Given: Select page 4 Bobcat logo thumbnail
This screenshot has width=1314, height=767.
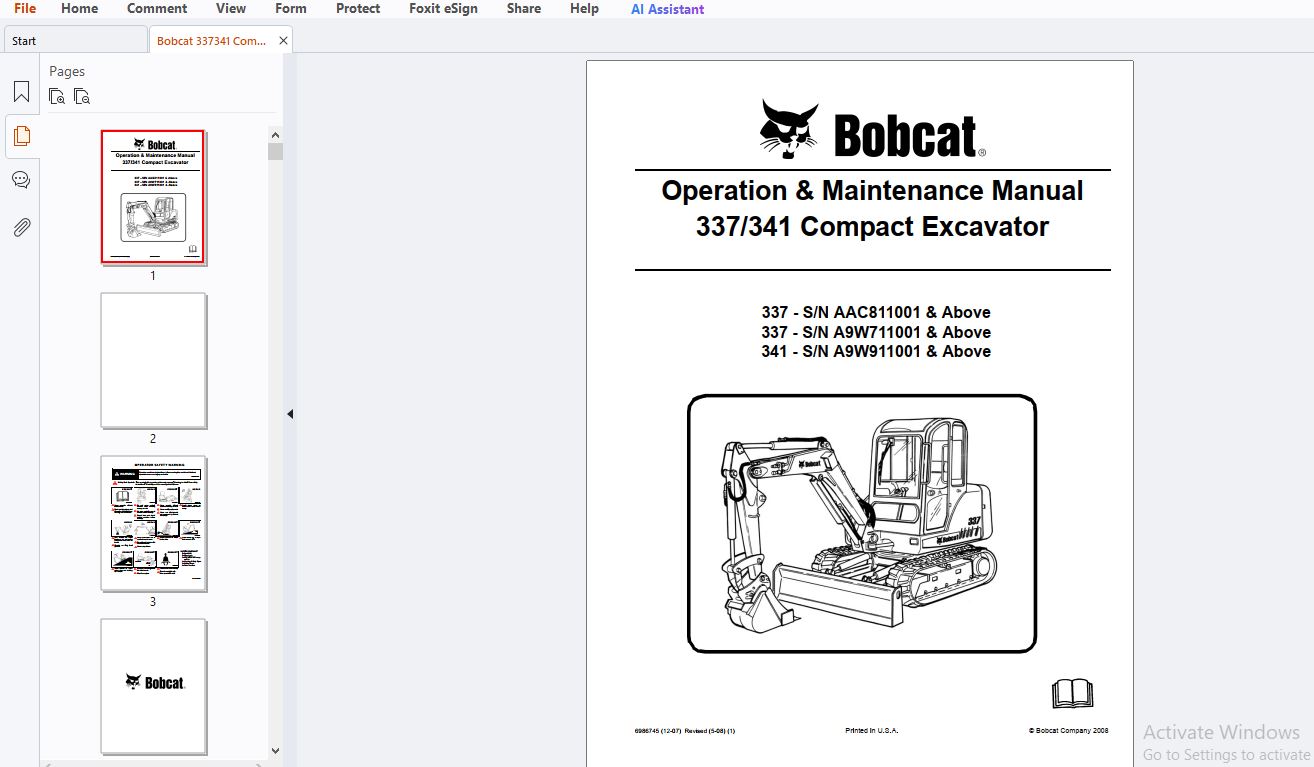Looking at the screenshot, I should point(153,687).
